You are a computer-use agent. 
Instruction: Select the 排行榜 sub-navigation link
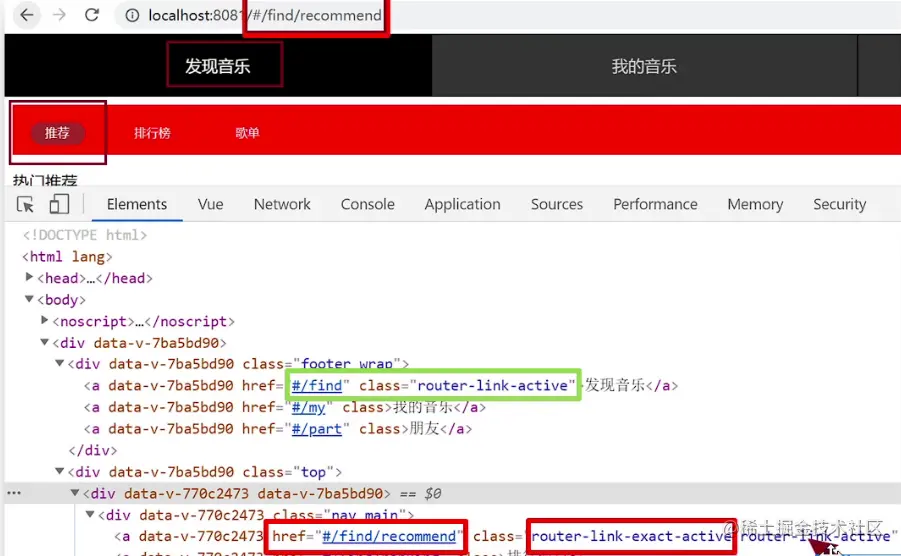pyautogui.click(x=152, y=133)
